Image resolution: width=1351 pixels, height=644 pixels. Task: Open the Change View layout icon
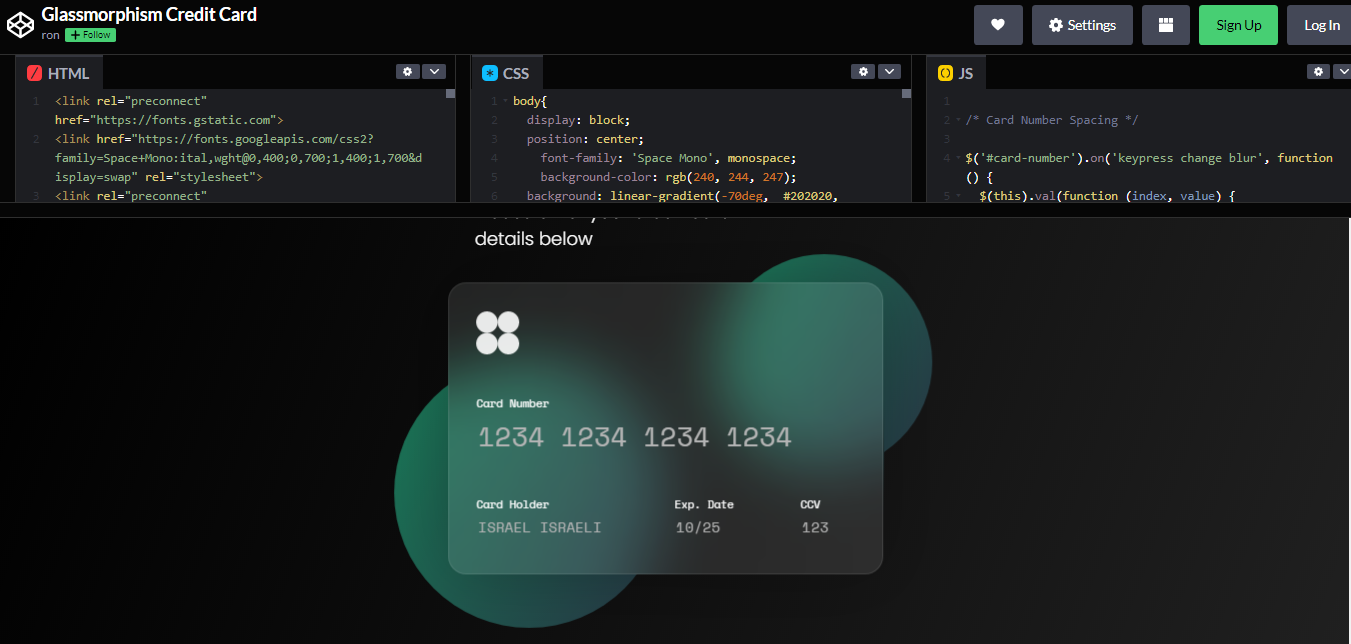pyautogui.click(x=1165, y=24)
